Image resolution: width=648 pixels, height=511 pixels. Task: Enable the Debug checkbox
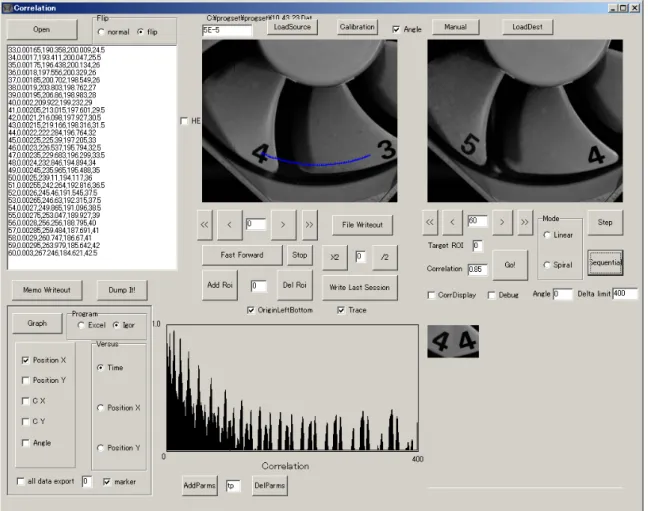[491, 295]
